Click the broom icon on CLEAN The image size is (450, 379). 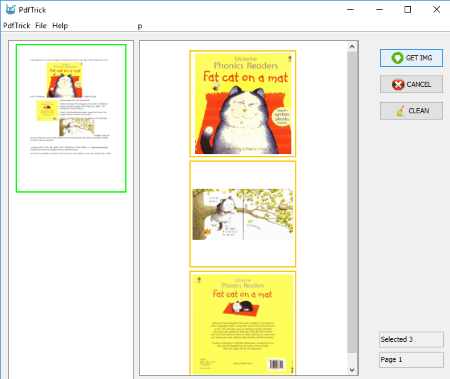coord(400,111)
